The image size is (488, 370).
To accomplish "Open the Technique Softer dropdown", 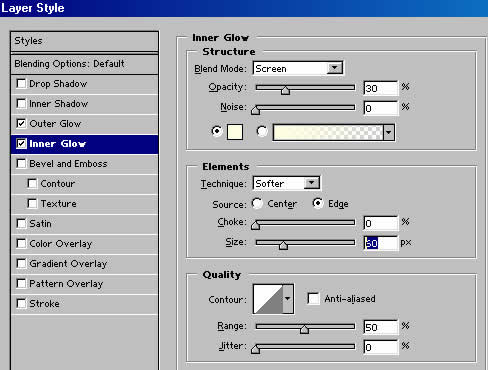I will pos(287,183).
